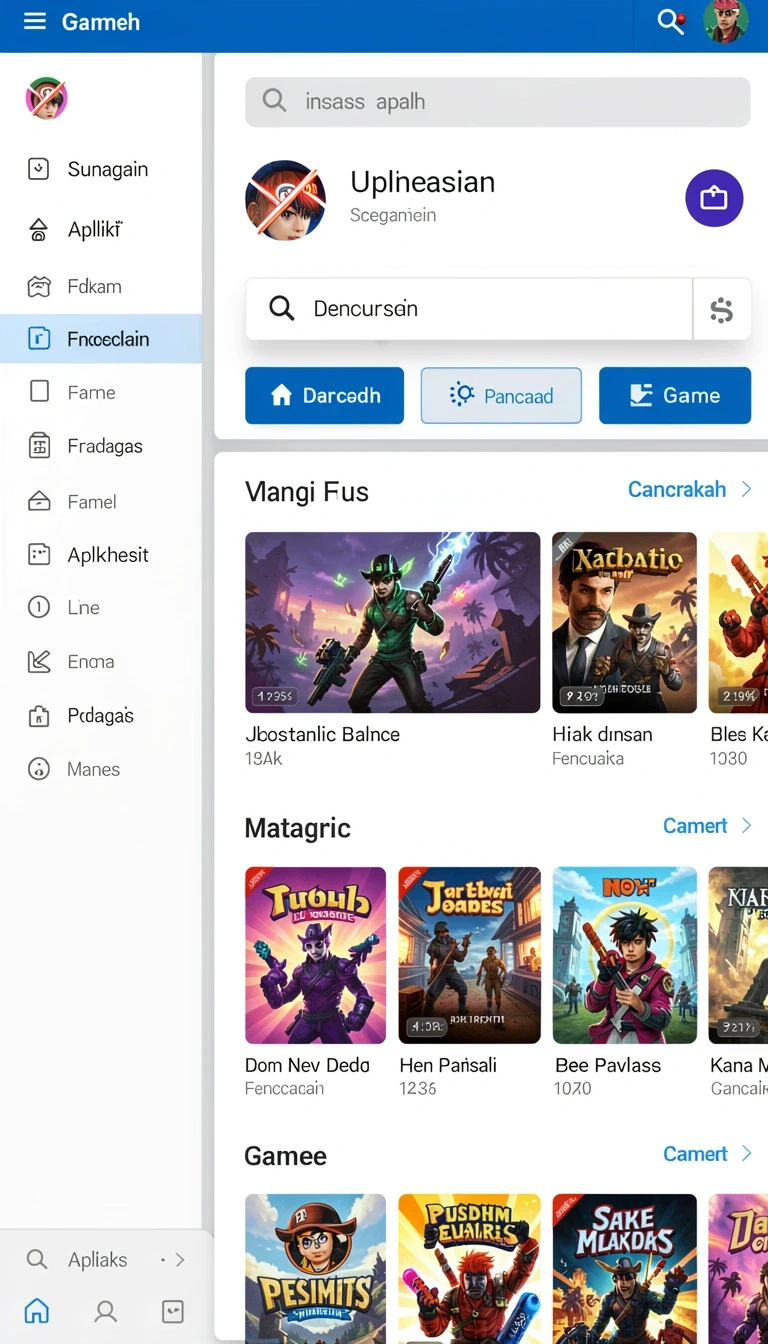Open the filter icon beside the Dencursan search
The height and width of the screenshot is (1344, 768).
tap(722, 309)
